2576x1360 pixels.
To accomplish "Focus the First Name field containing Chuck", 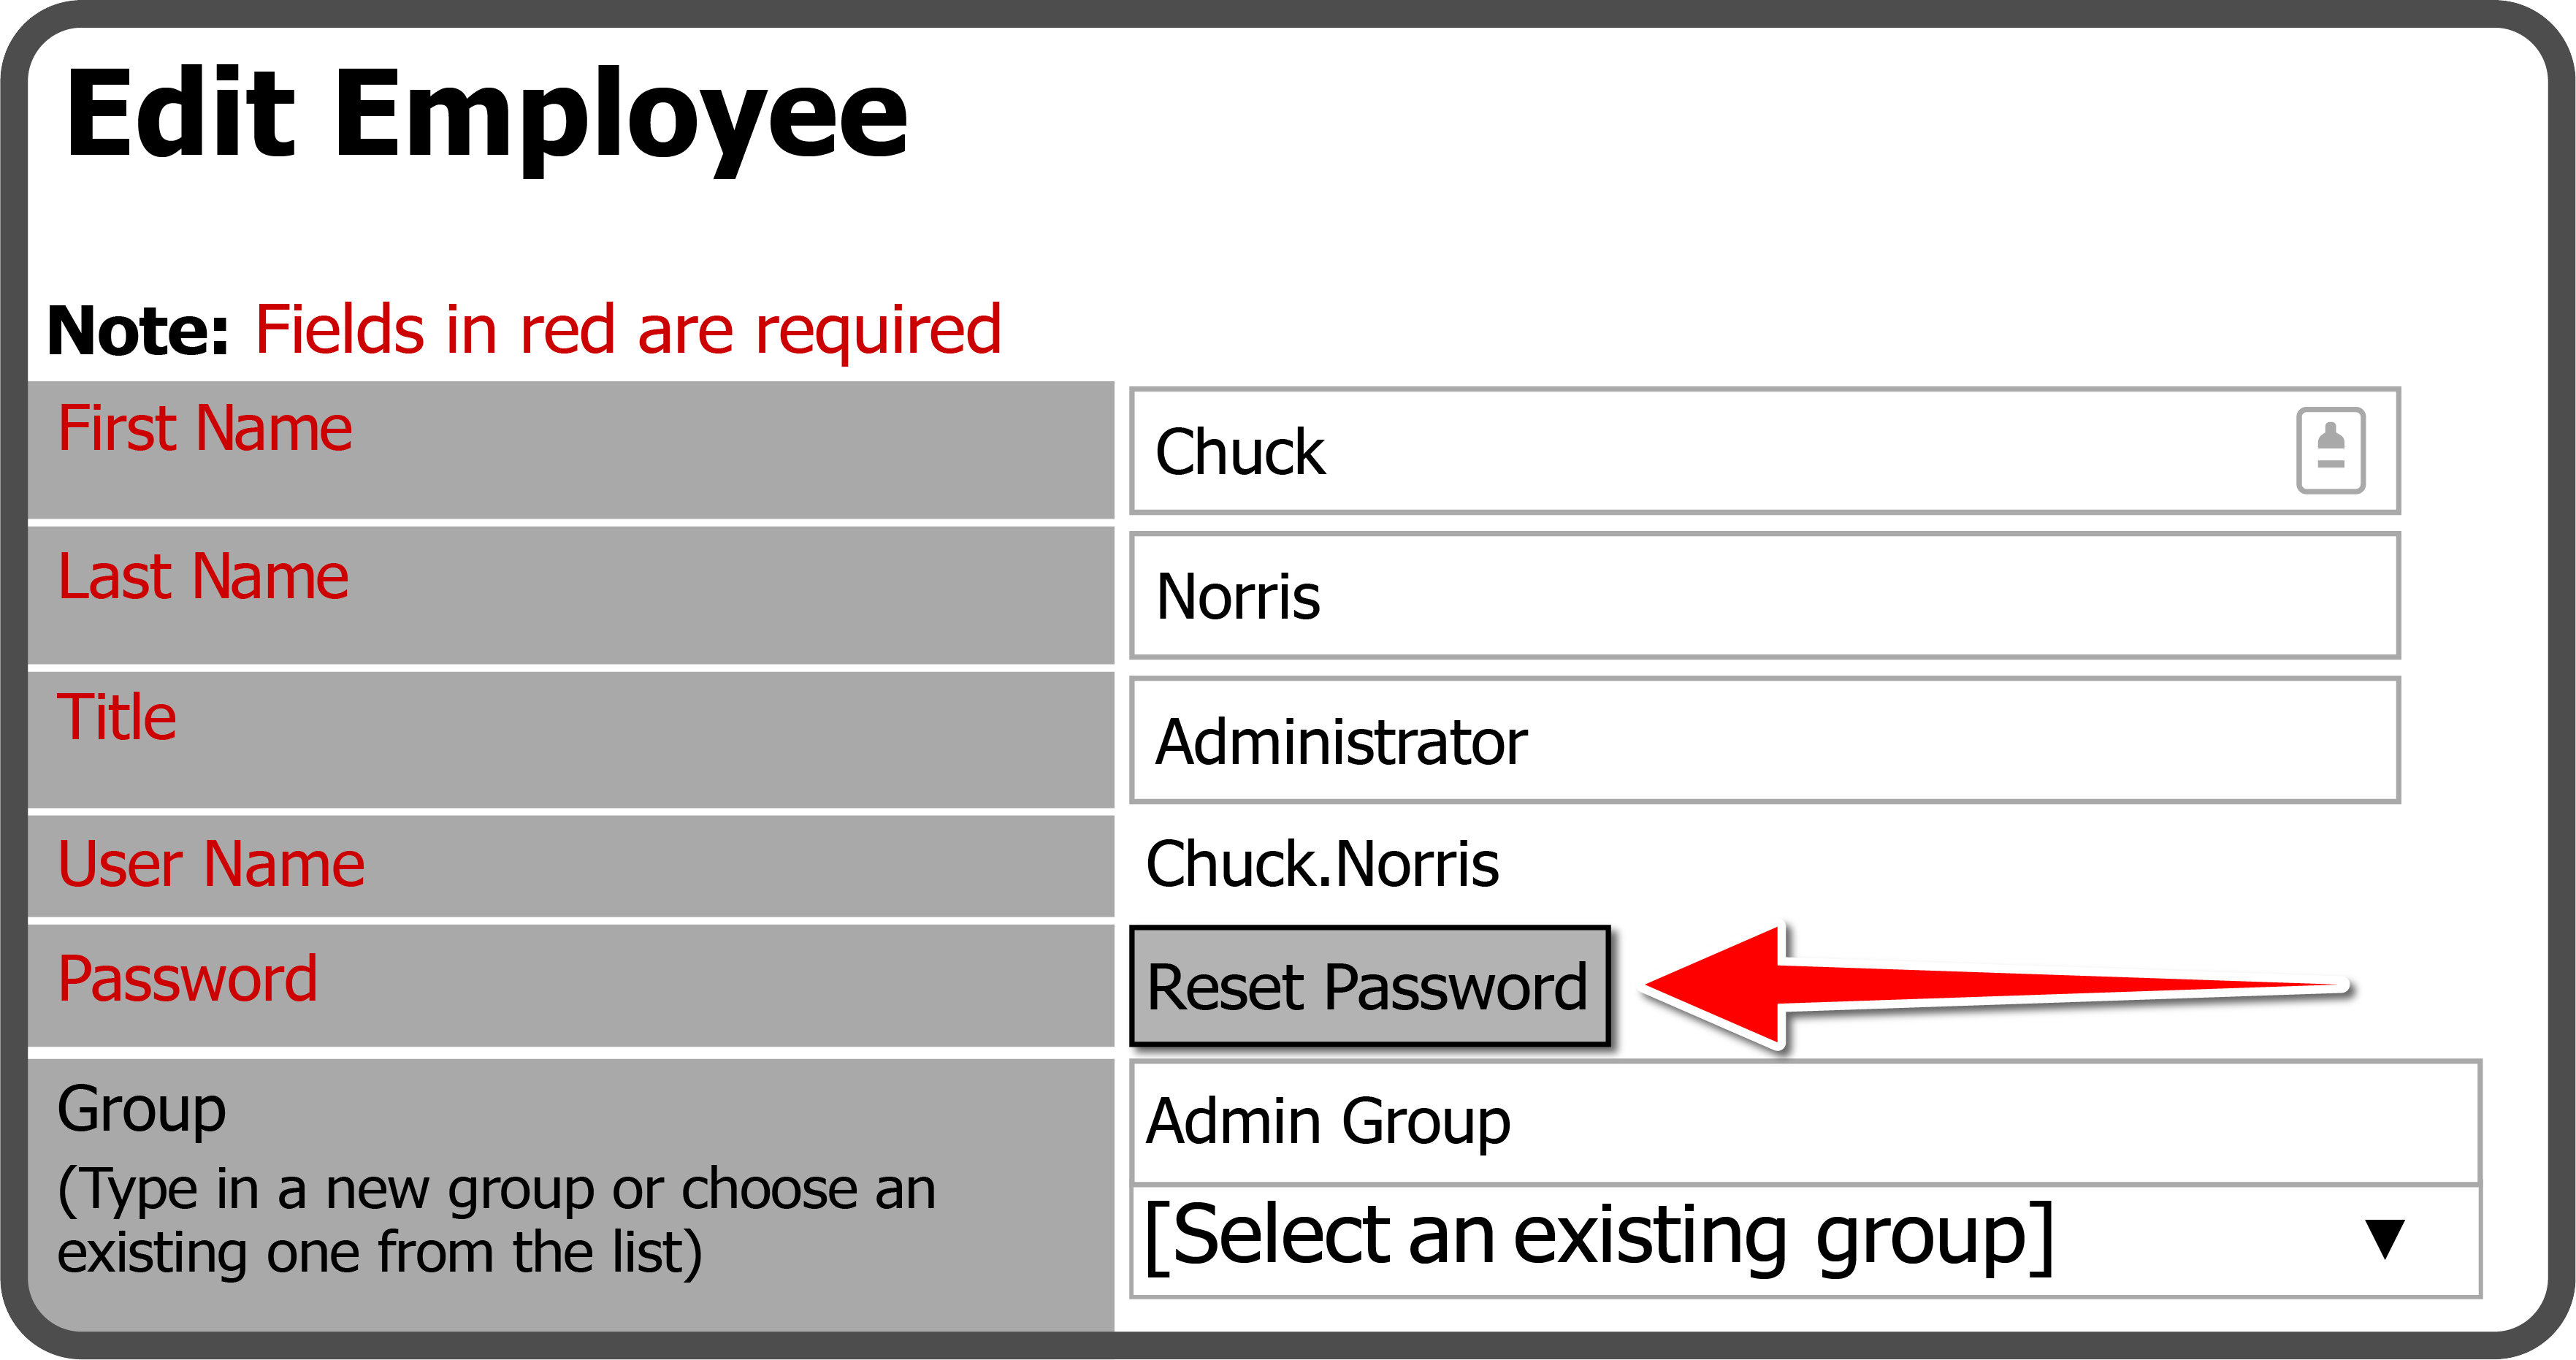I will pyautogui.click(x=1764, y=451).
